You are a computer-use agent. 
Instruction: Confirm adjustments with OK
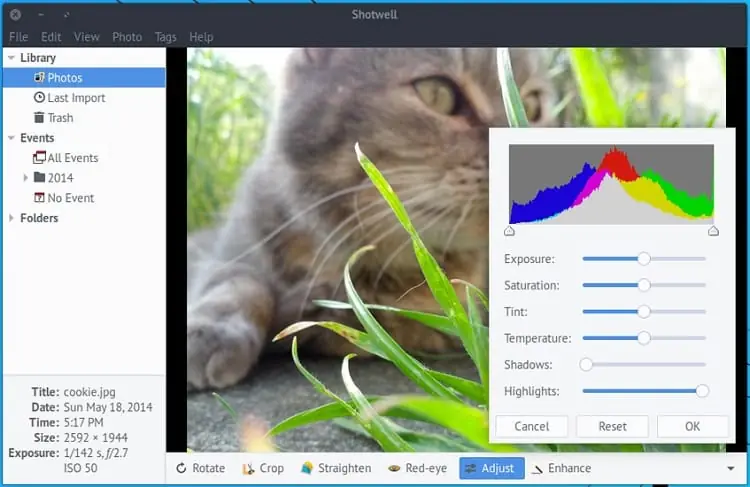[x=693, y=426]
